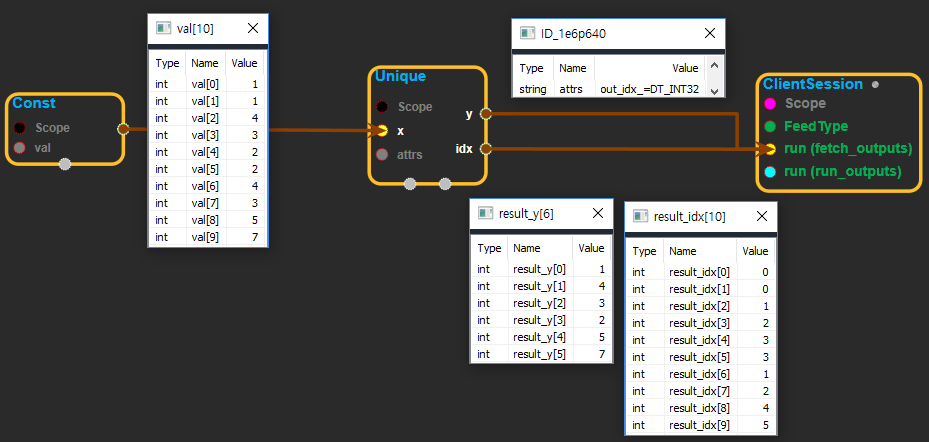Screen dimensions: 929x442
Task: Click the Const node val input pin
Action: click(20, 148)
